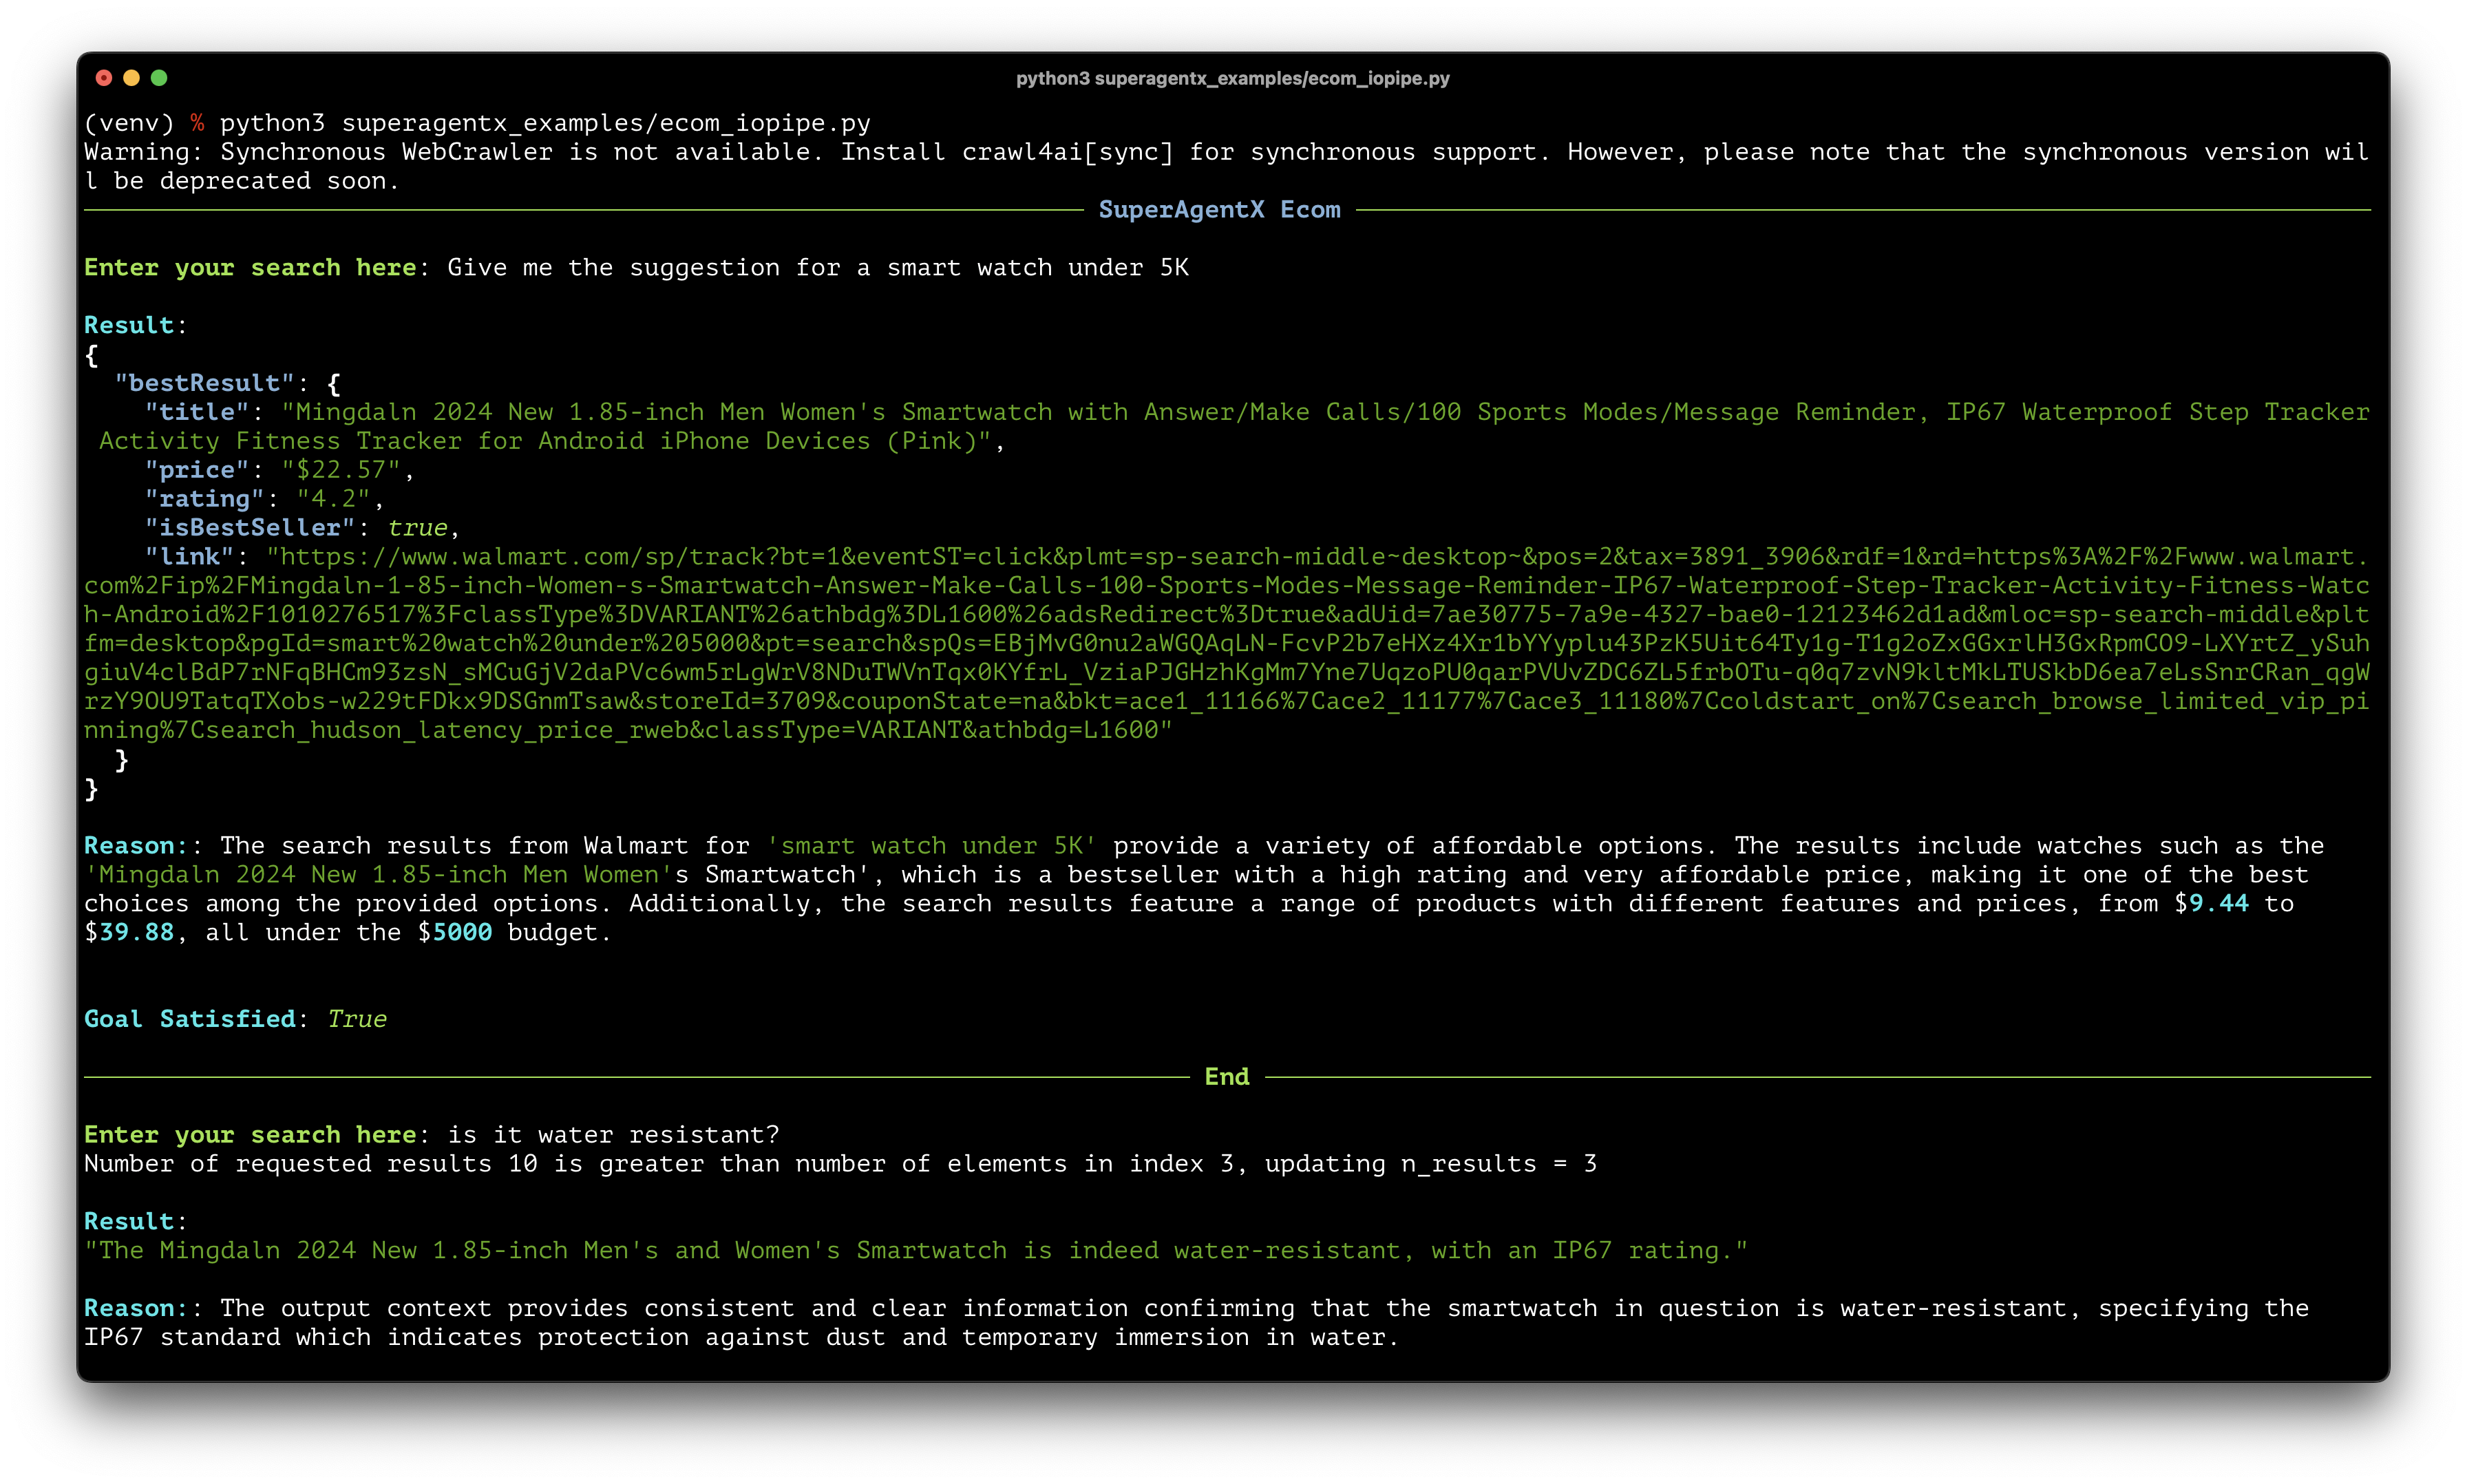
Task: Click the 'End' divider label
Action: pos(1227,1077)
